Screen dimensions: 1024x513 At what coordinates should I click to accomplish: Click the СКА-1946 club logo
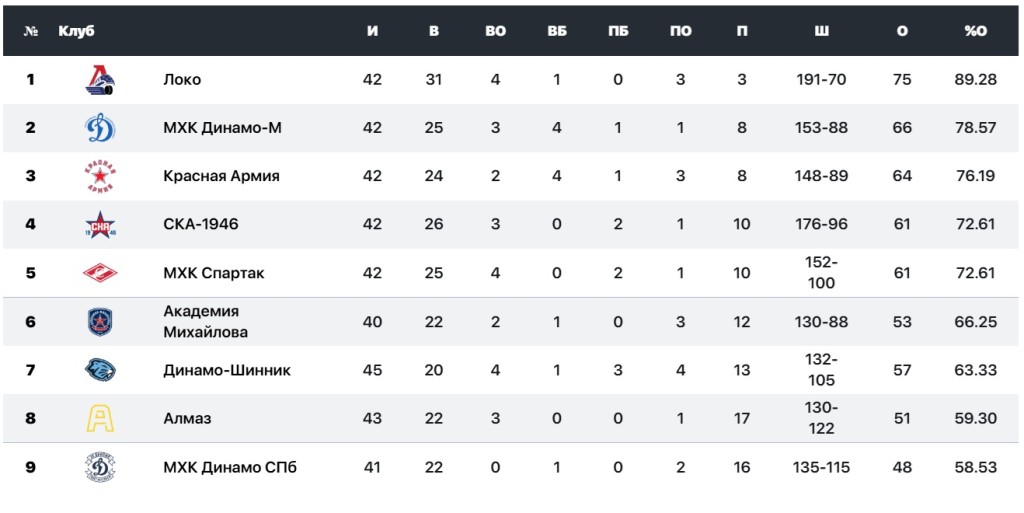pos(101,224)
